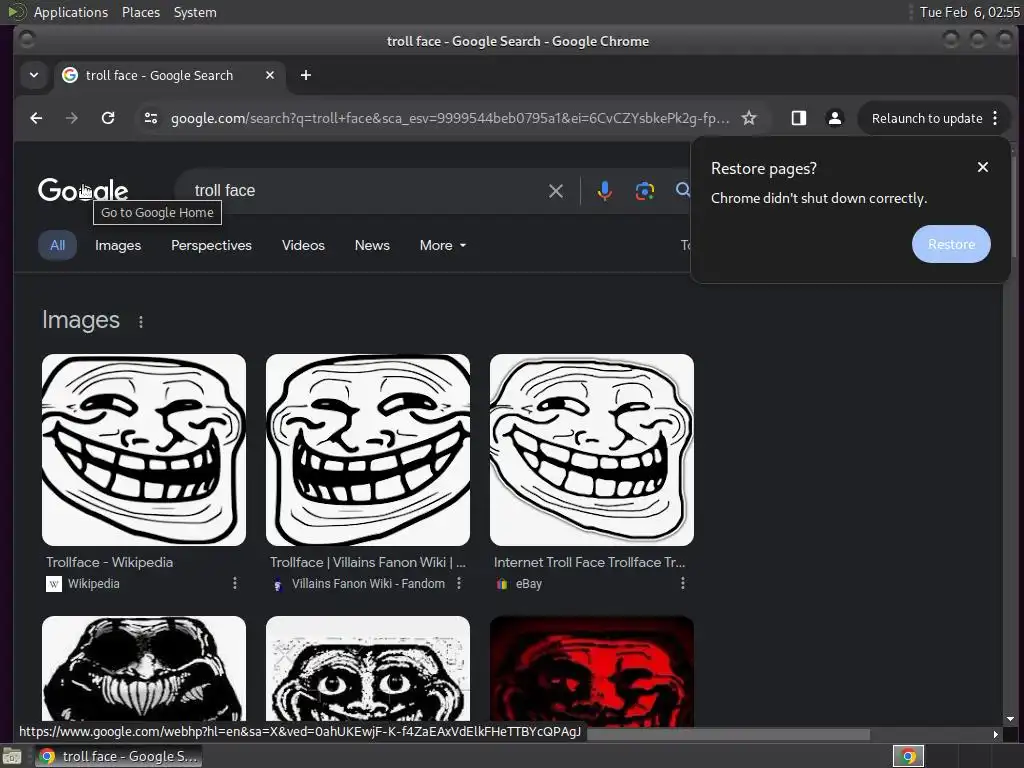Screen dimensions: 1024x768
Task: Search by image with Google Lens
Action: (x=645, y=191)
